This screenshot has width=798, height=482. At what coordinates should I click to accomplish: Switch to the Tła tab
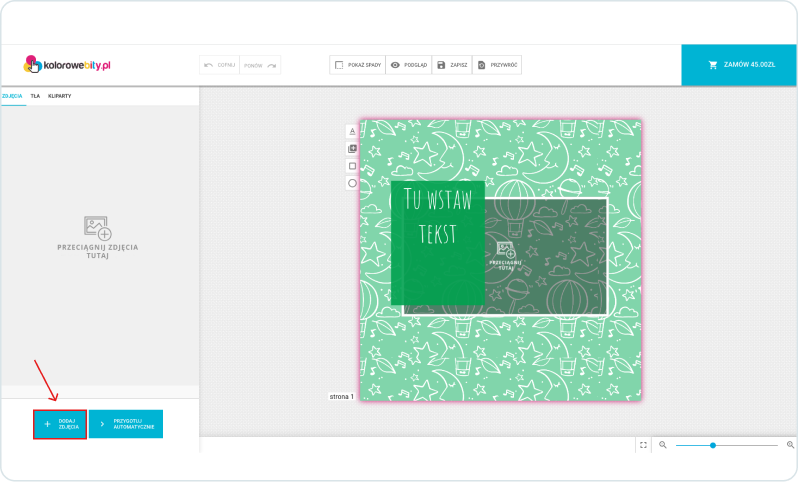(x=35, y=96)
